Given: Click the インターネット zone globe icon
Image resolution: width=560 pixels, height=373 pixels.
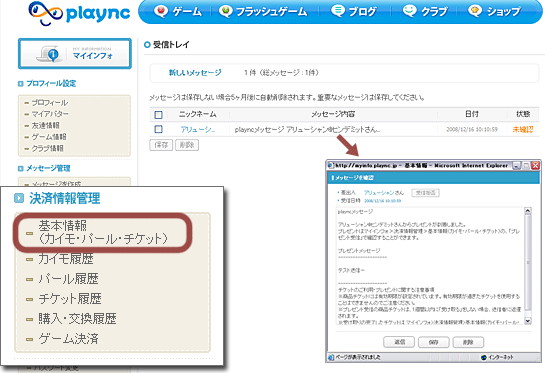Looking at the screenshot, I should coord(484,357).
